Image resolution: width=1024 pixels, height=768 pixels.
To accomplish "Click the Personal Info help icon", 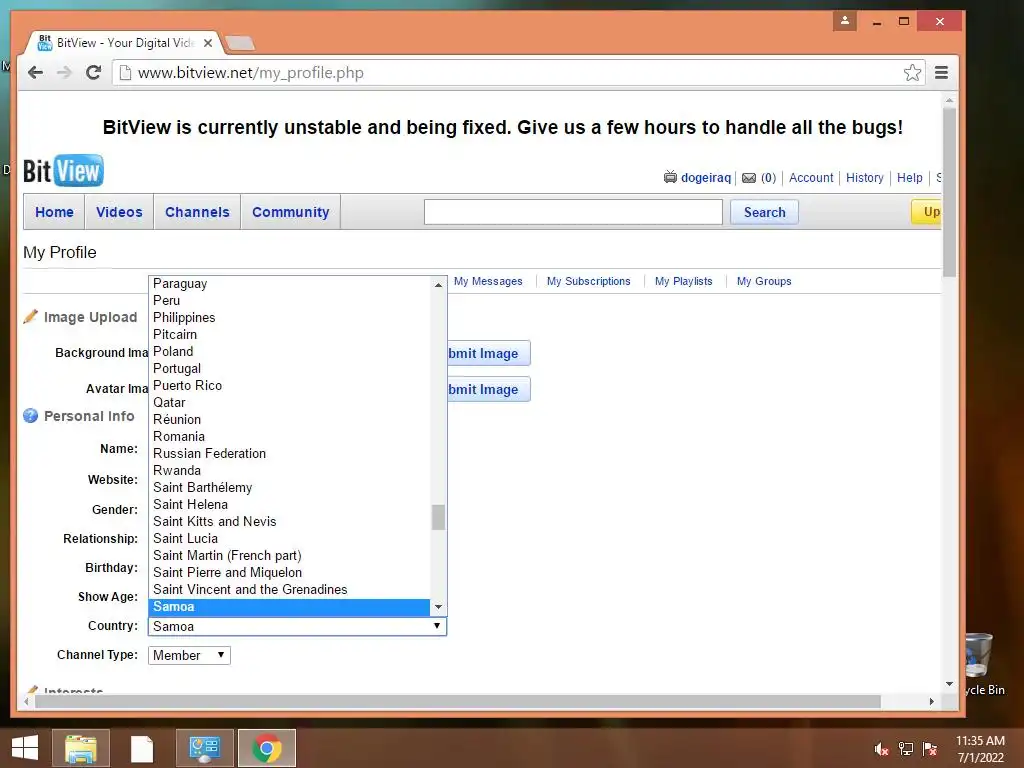I will [31, 416].
